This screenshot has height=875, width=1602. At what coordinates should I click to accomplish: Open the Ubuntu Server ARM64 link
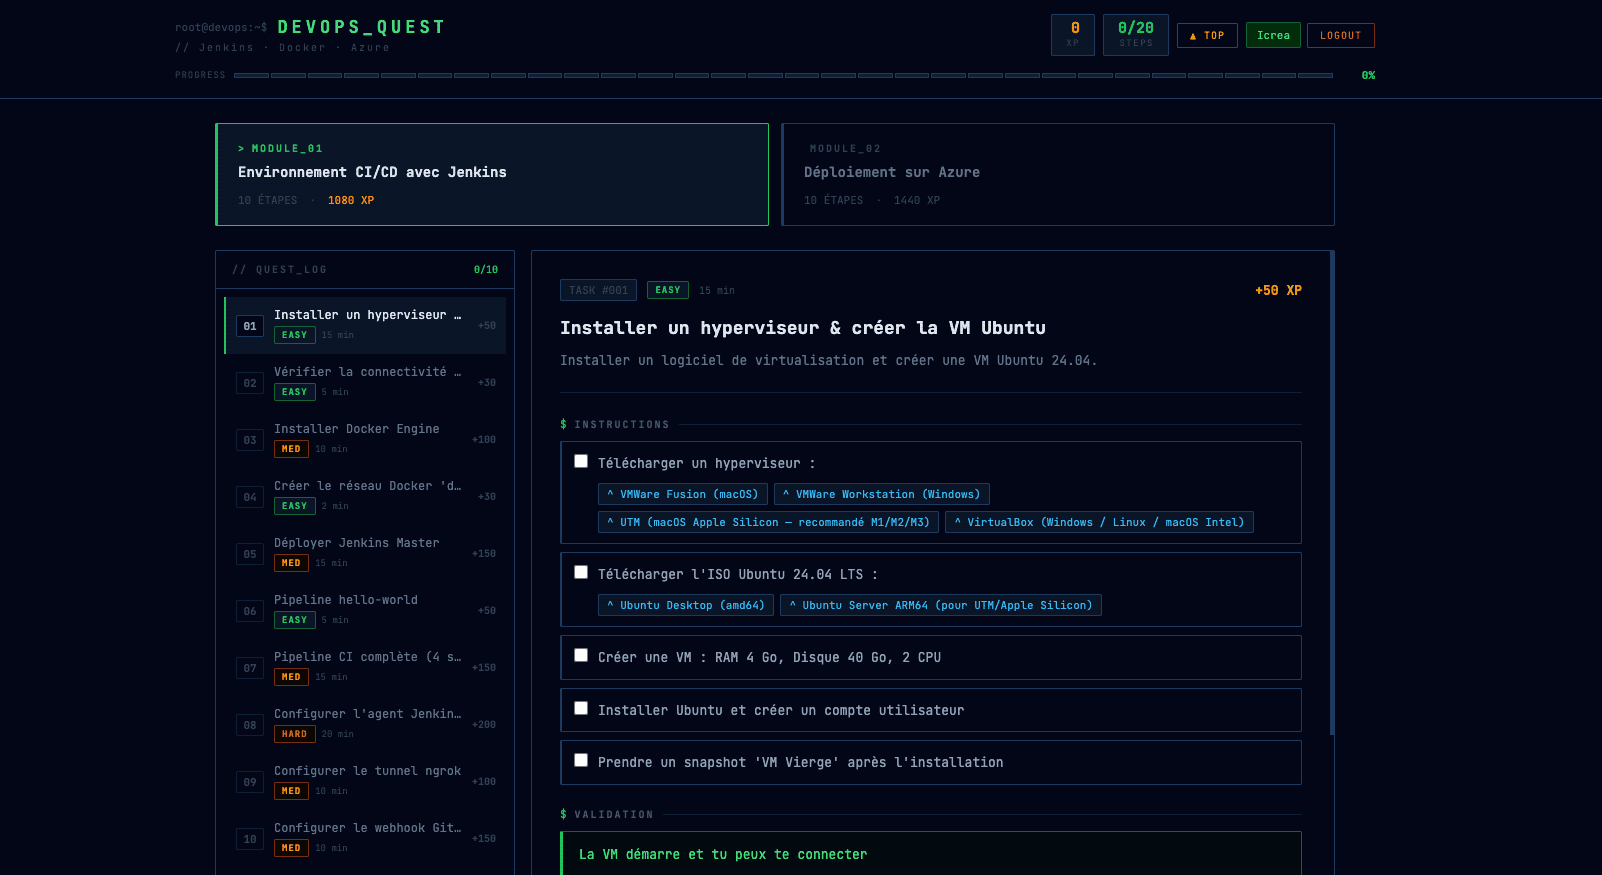pyautogui.click(x=941, y=605)
